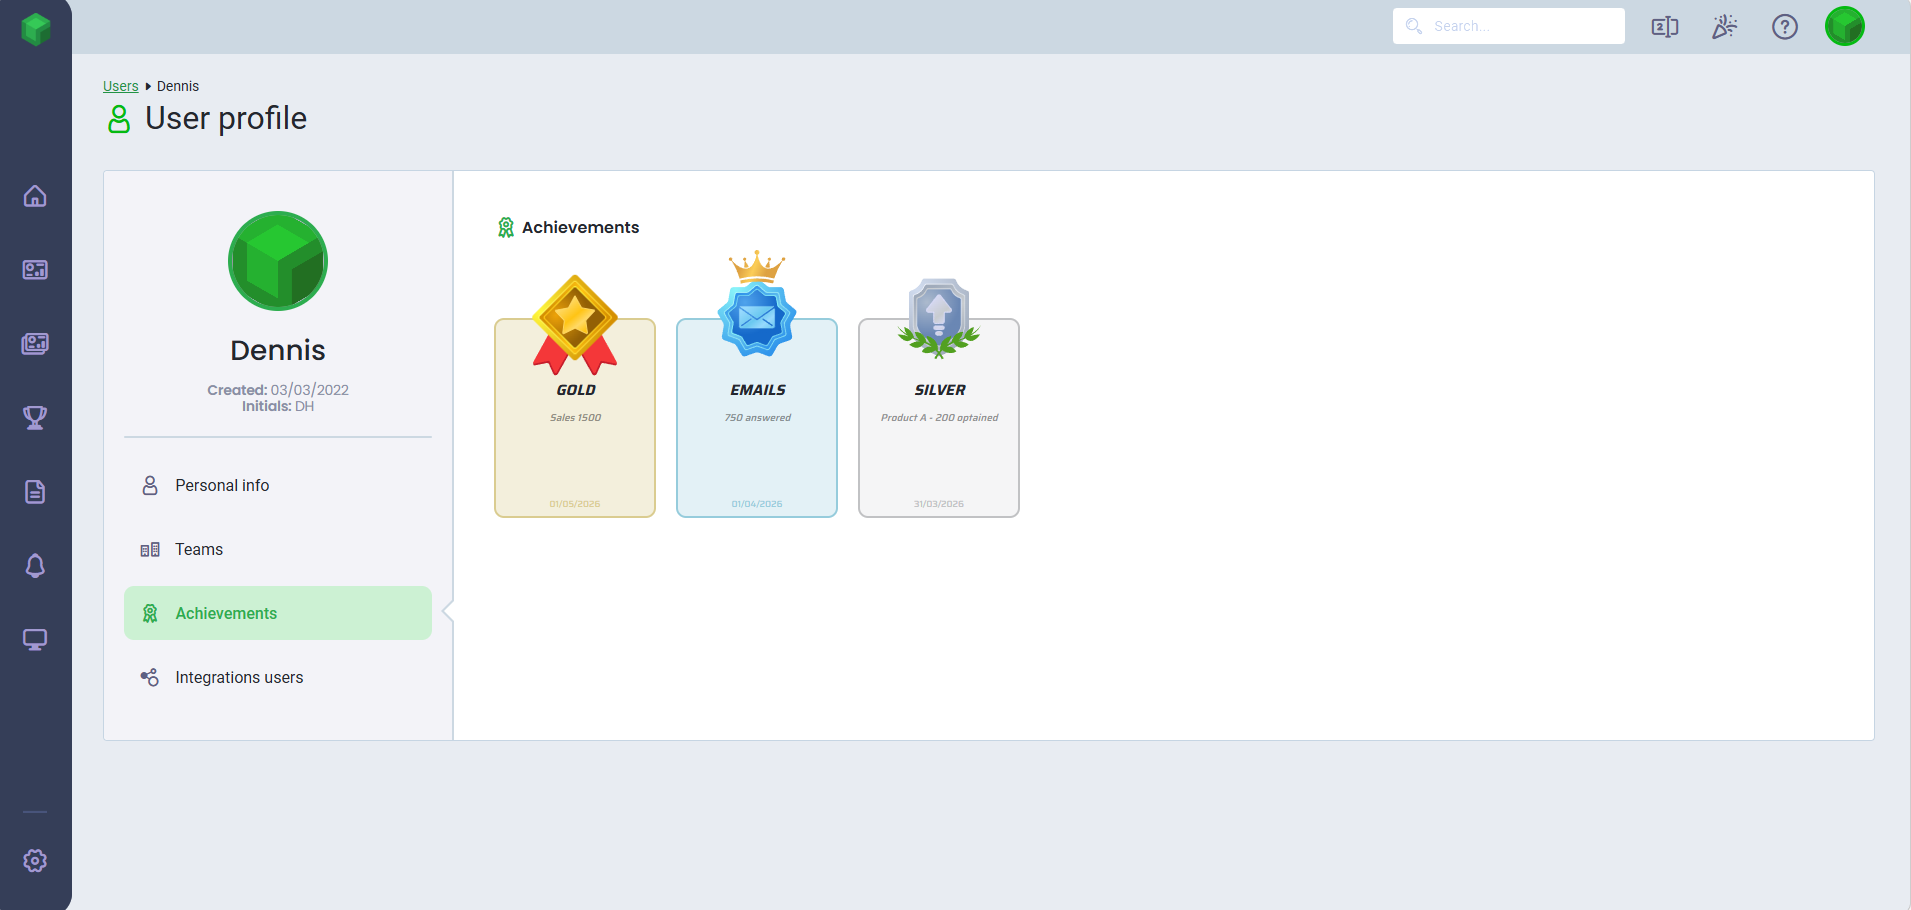Screen dimensions: 1911x910
Task: Click the translate language icon in top bar
Action: [1665, 27]
